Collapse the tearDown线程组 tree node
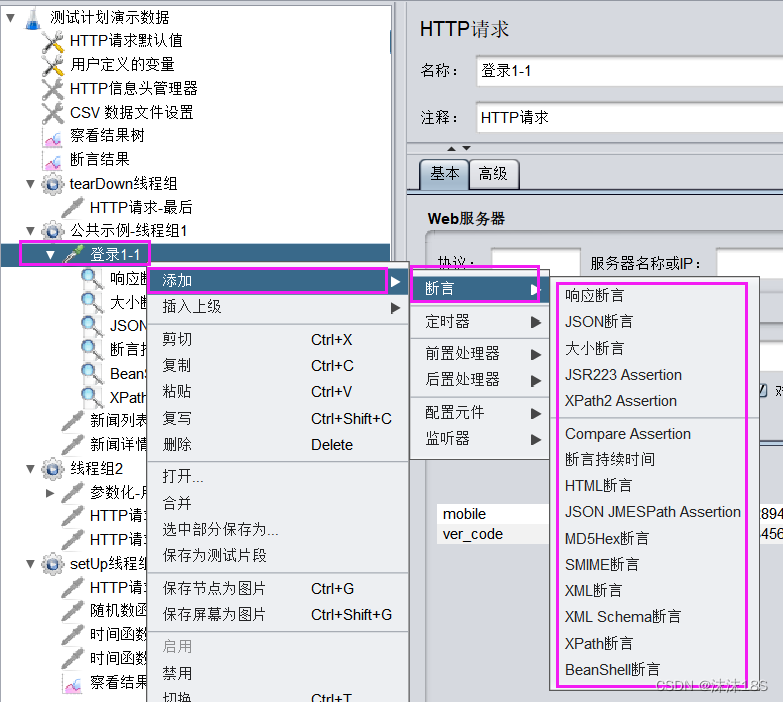Image resolution: width=783 pixels, height=702 pixels. click(x=30, y=184)
